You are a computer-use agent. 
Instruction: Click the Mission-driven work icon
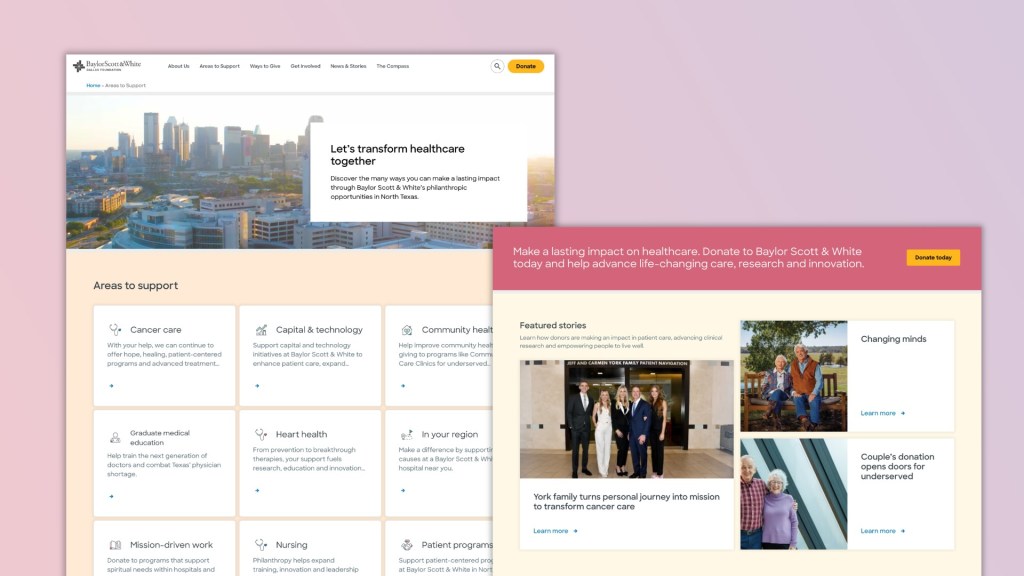[115, 545]
